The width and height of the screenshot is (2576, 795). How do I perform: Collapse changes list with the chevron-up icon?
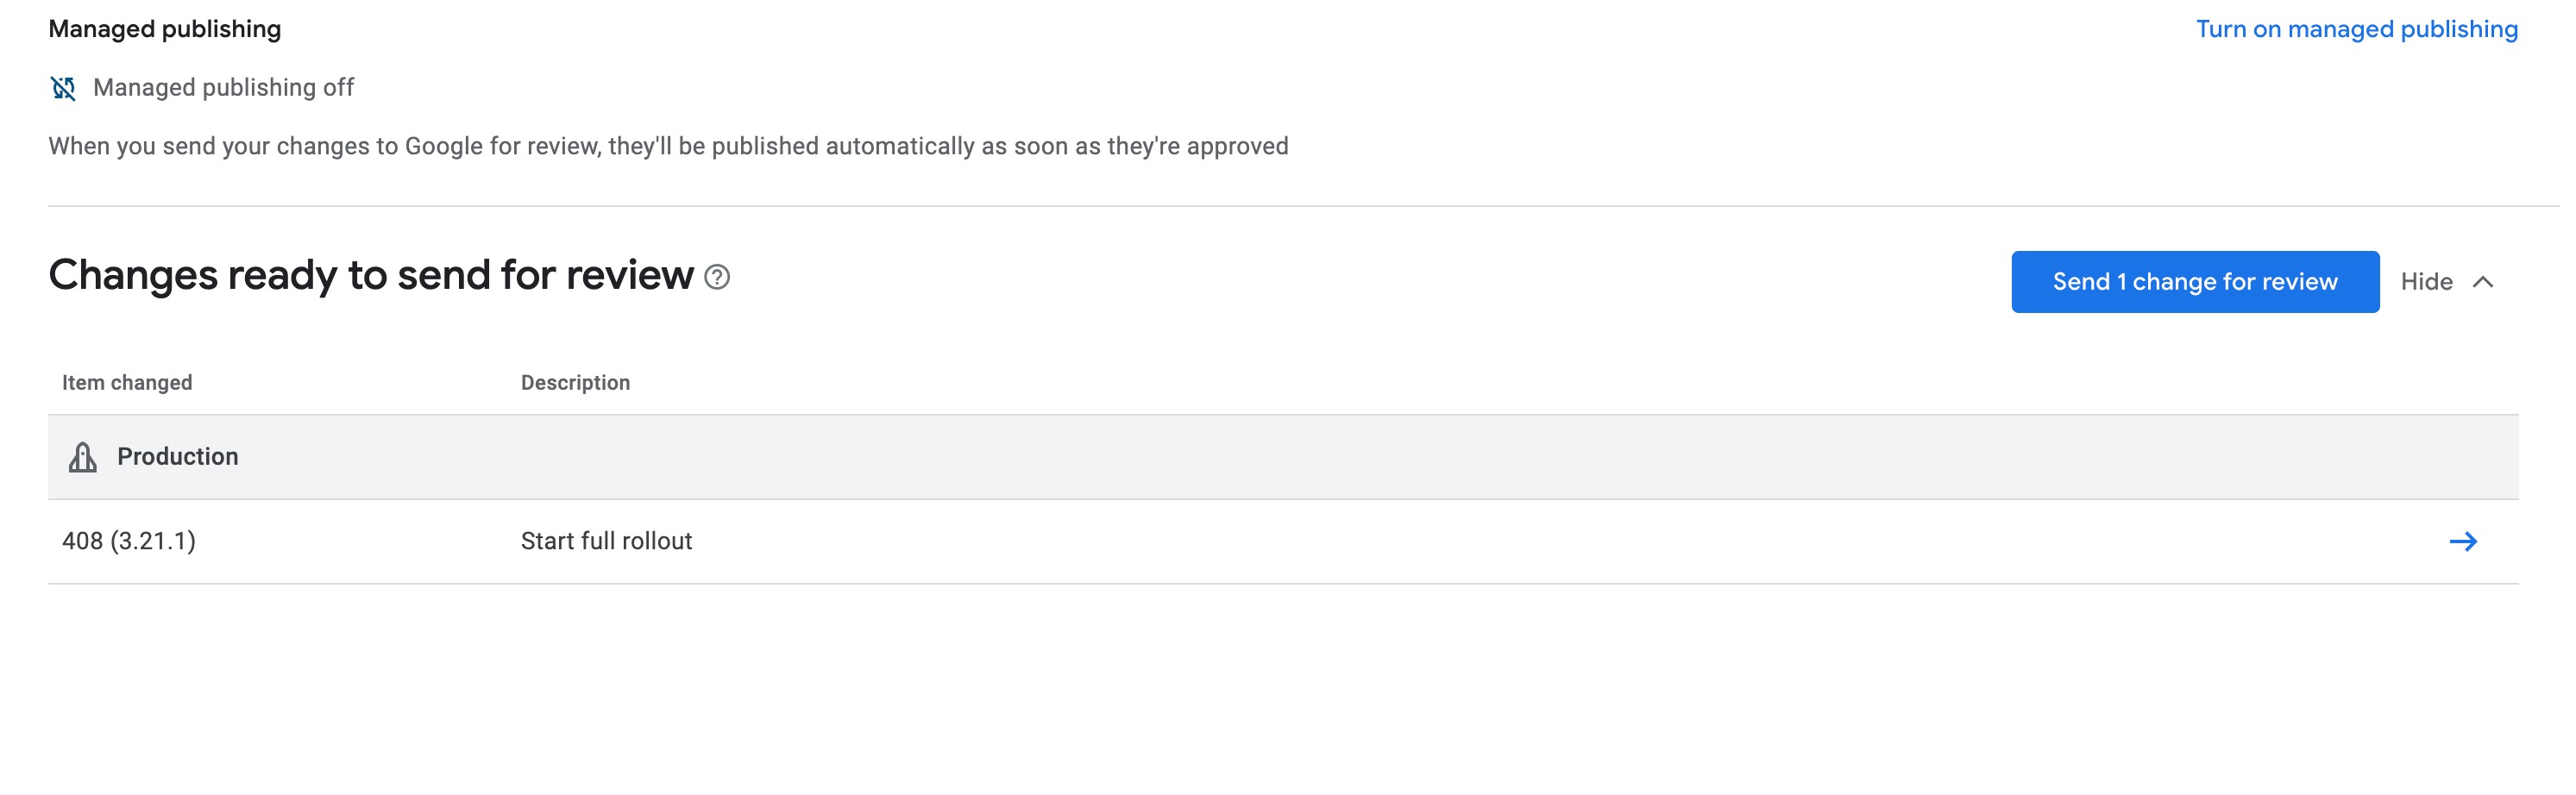click(x=2483, y=282)
